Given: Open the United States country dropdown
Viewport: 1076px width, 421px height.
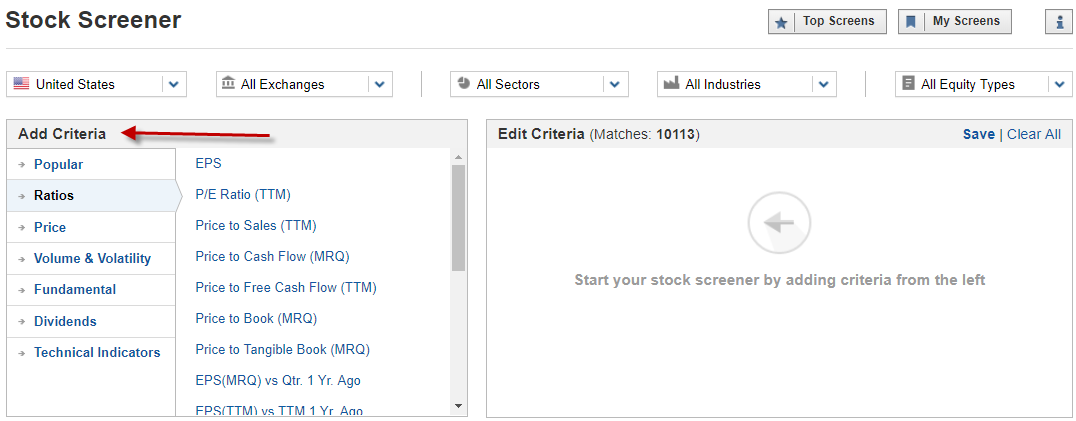Looking at the screenshot, I should coord(174,84).
